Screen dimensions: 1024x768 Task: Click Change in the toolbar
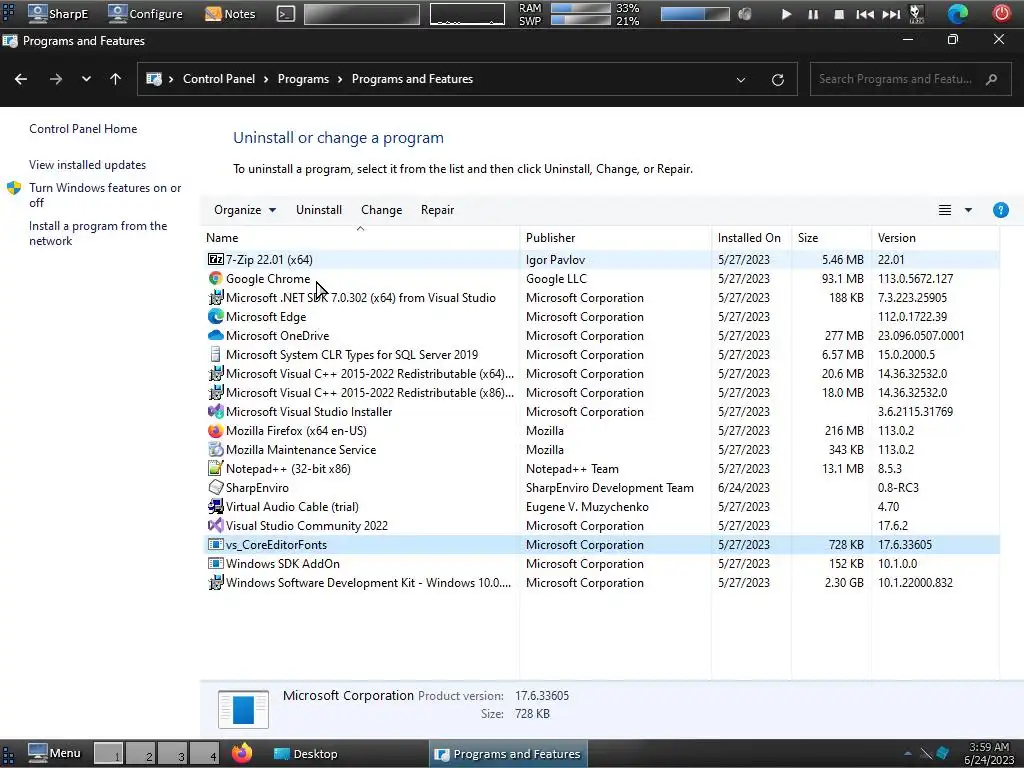point(381,210)
